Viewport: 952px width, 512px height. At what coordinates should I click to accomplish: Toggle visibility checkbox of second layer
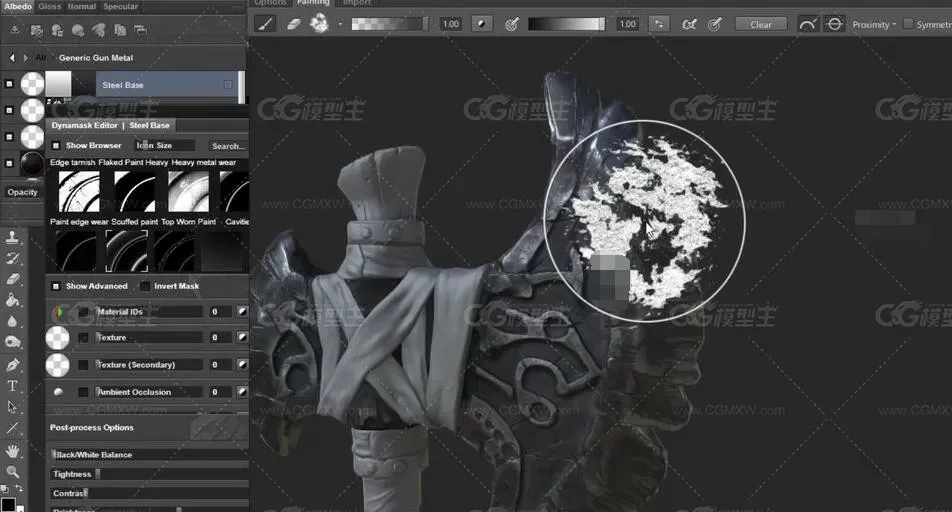pyautogui.click(x=9, y=110)
